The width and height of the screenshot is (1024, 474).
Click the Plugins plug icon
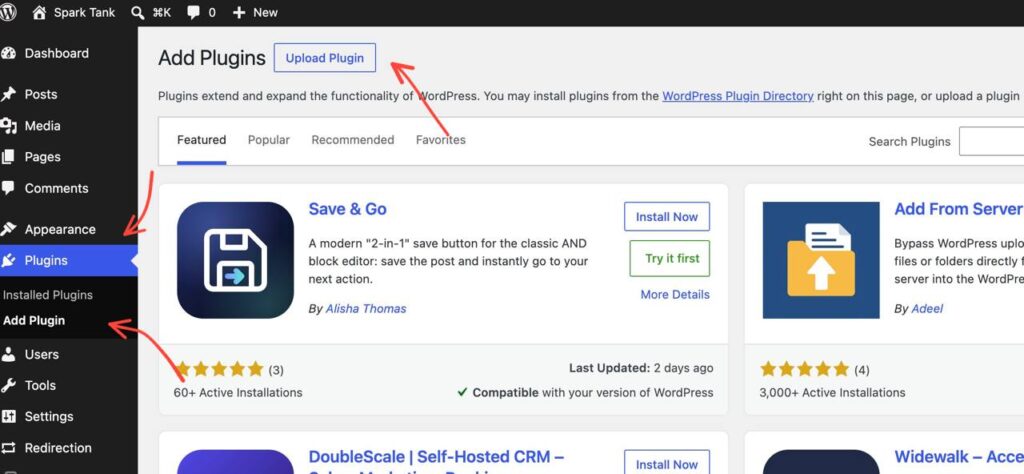coord(8,261)
